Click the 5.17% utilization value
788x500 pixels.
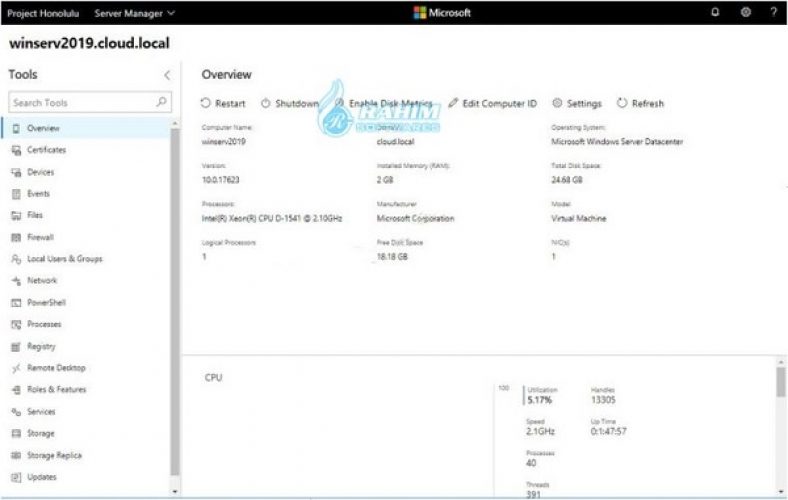point(540,401)
